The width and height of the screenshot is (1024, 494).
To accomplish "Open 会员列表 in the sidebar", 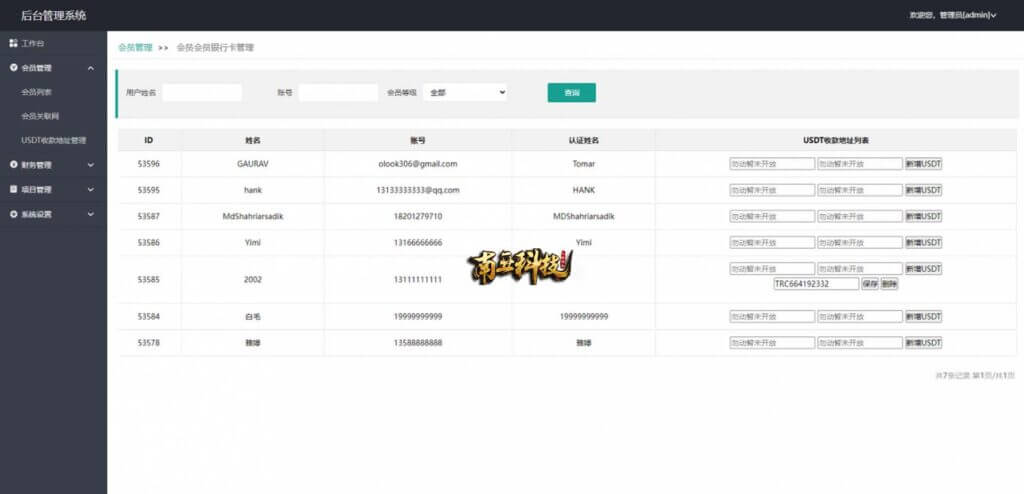I will click(x=37, y=92).
